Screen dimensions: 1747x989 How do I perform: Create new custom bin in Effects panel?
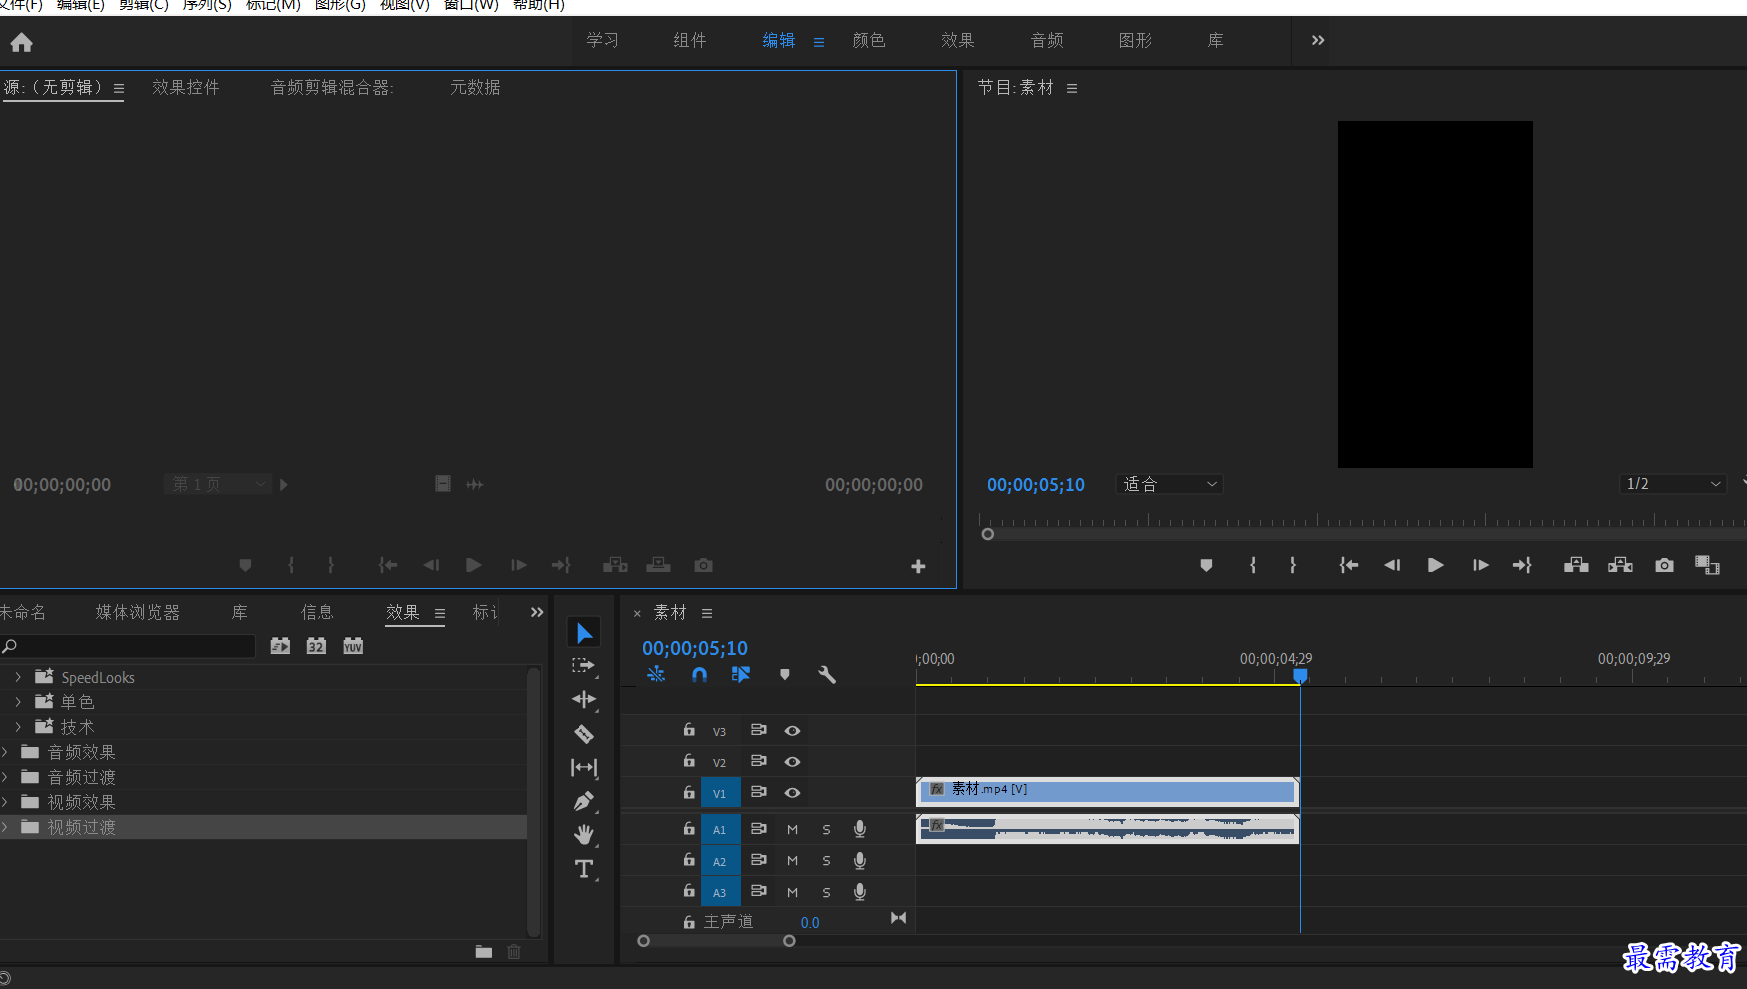(484, 952)
